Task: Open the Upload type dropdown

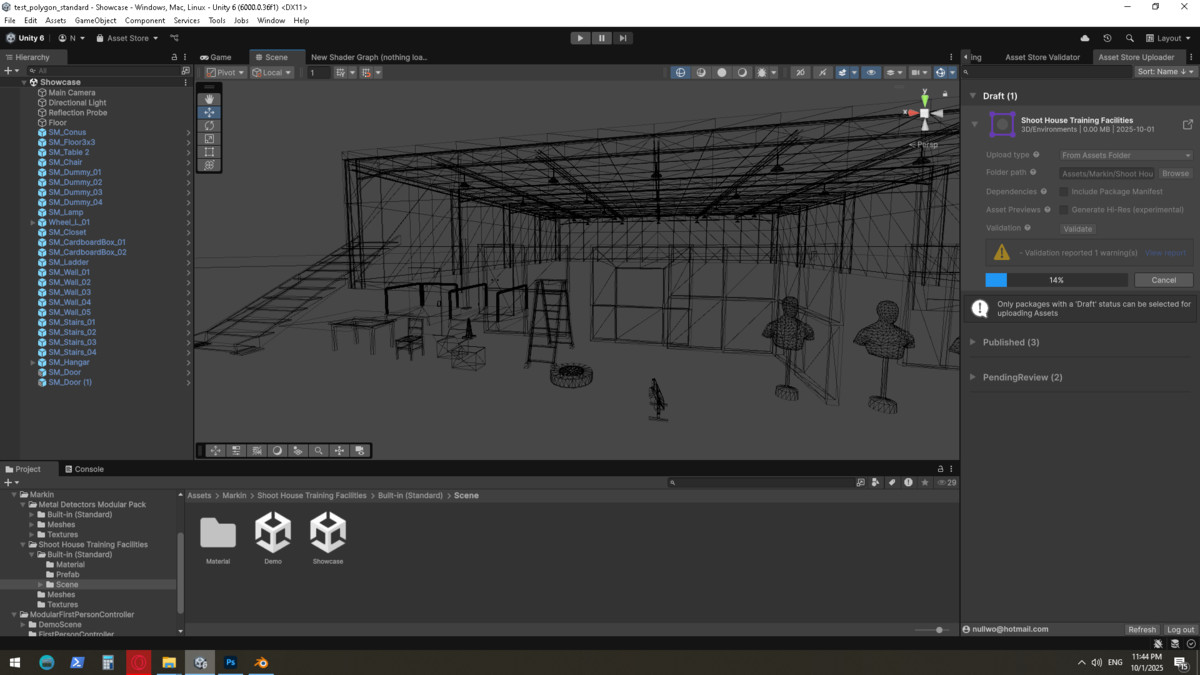Action: pyautogui.click(x=1125, y=155)
